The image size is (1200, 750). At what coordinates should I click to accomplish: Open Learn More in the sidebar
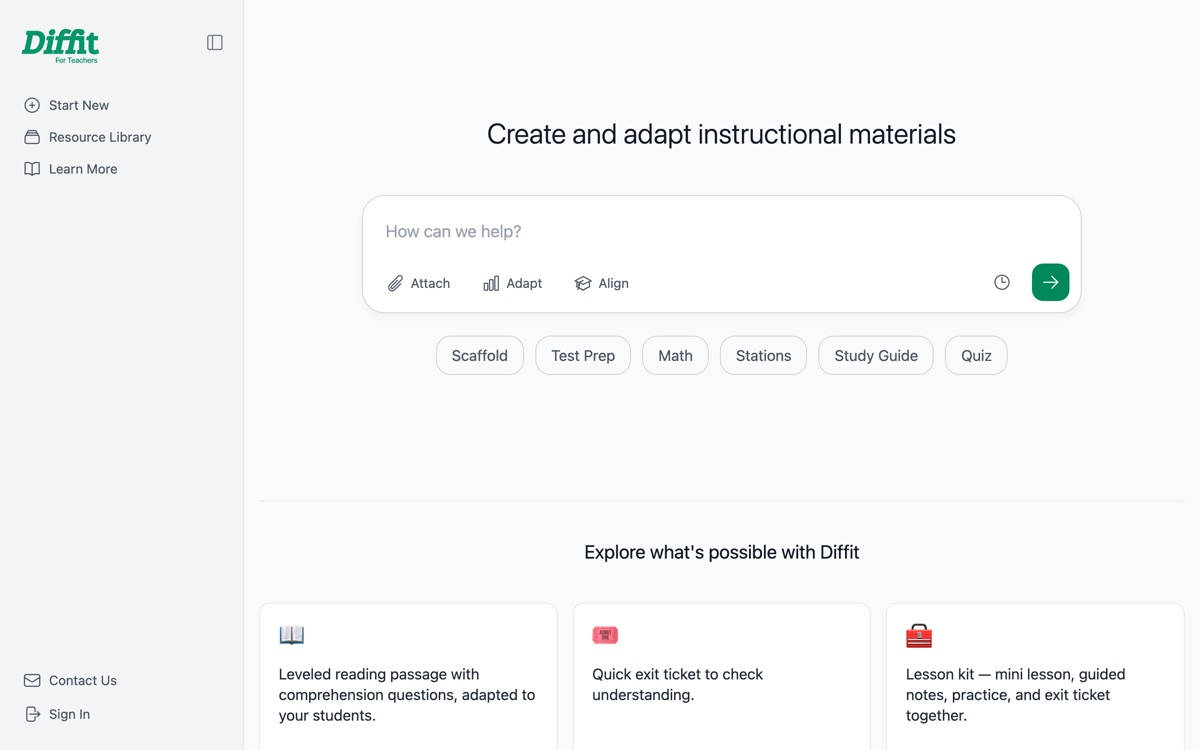click(83, 169)
